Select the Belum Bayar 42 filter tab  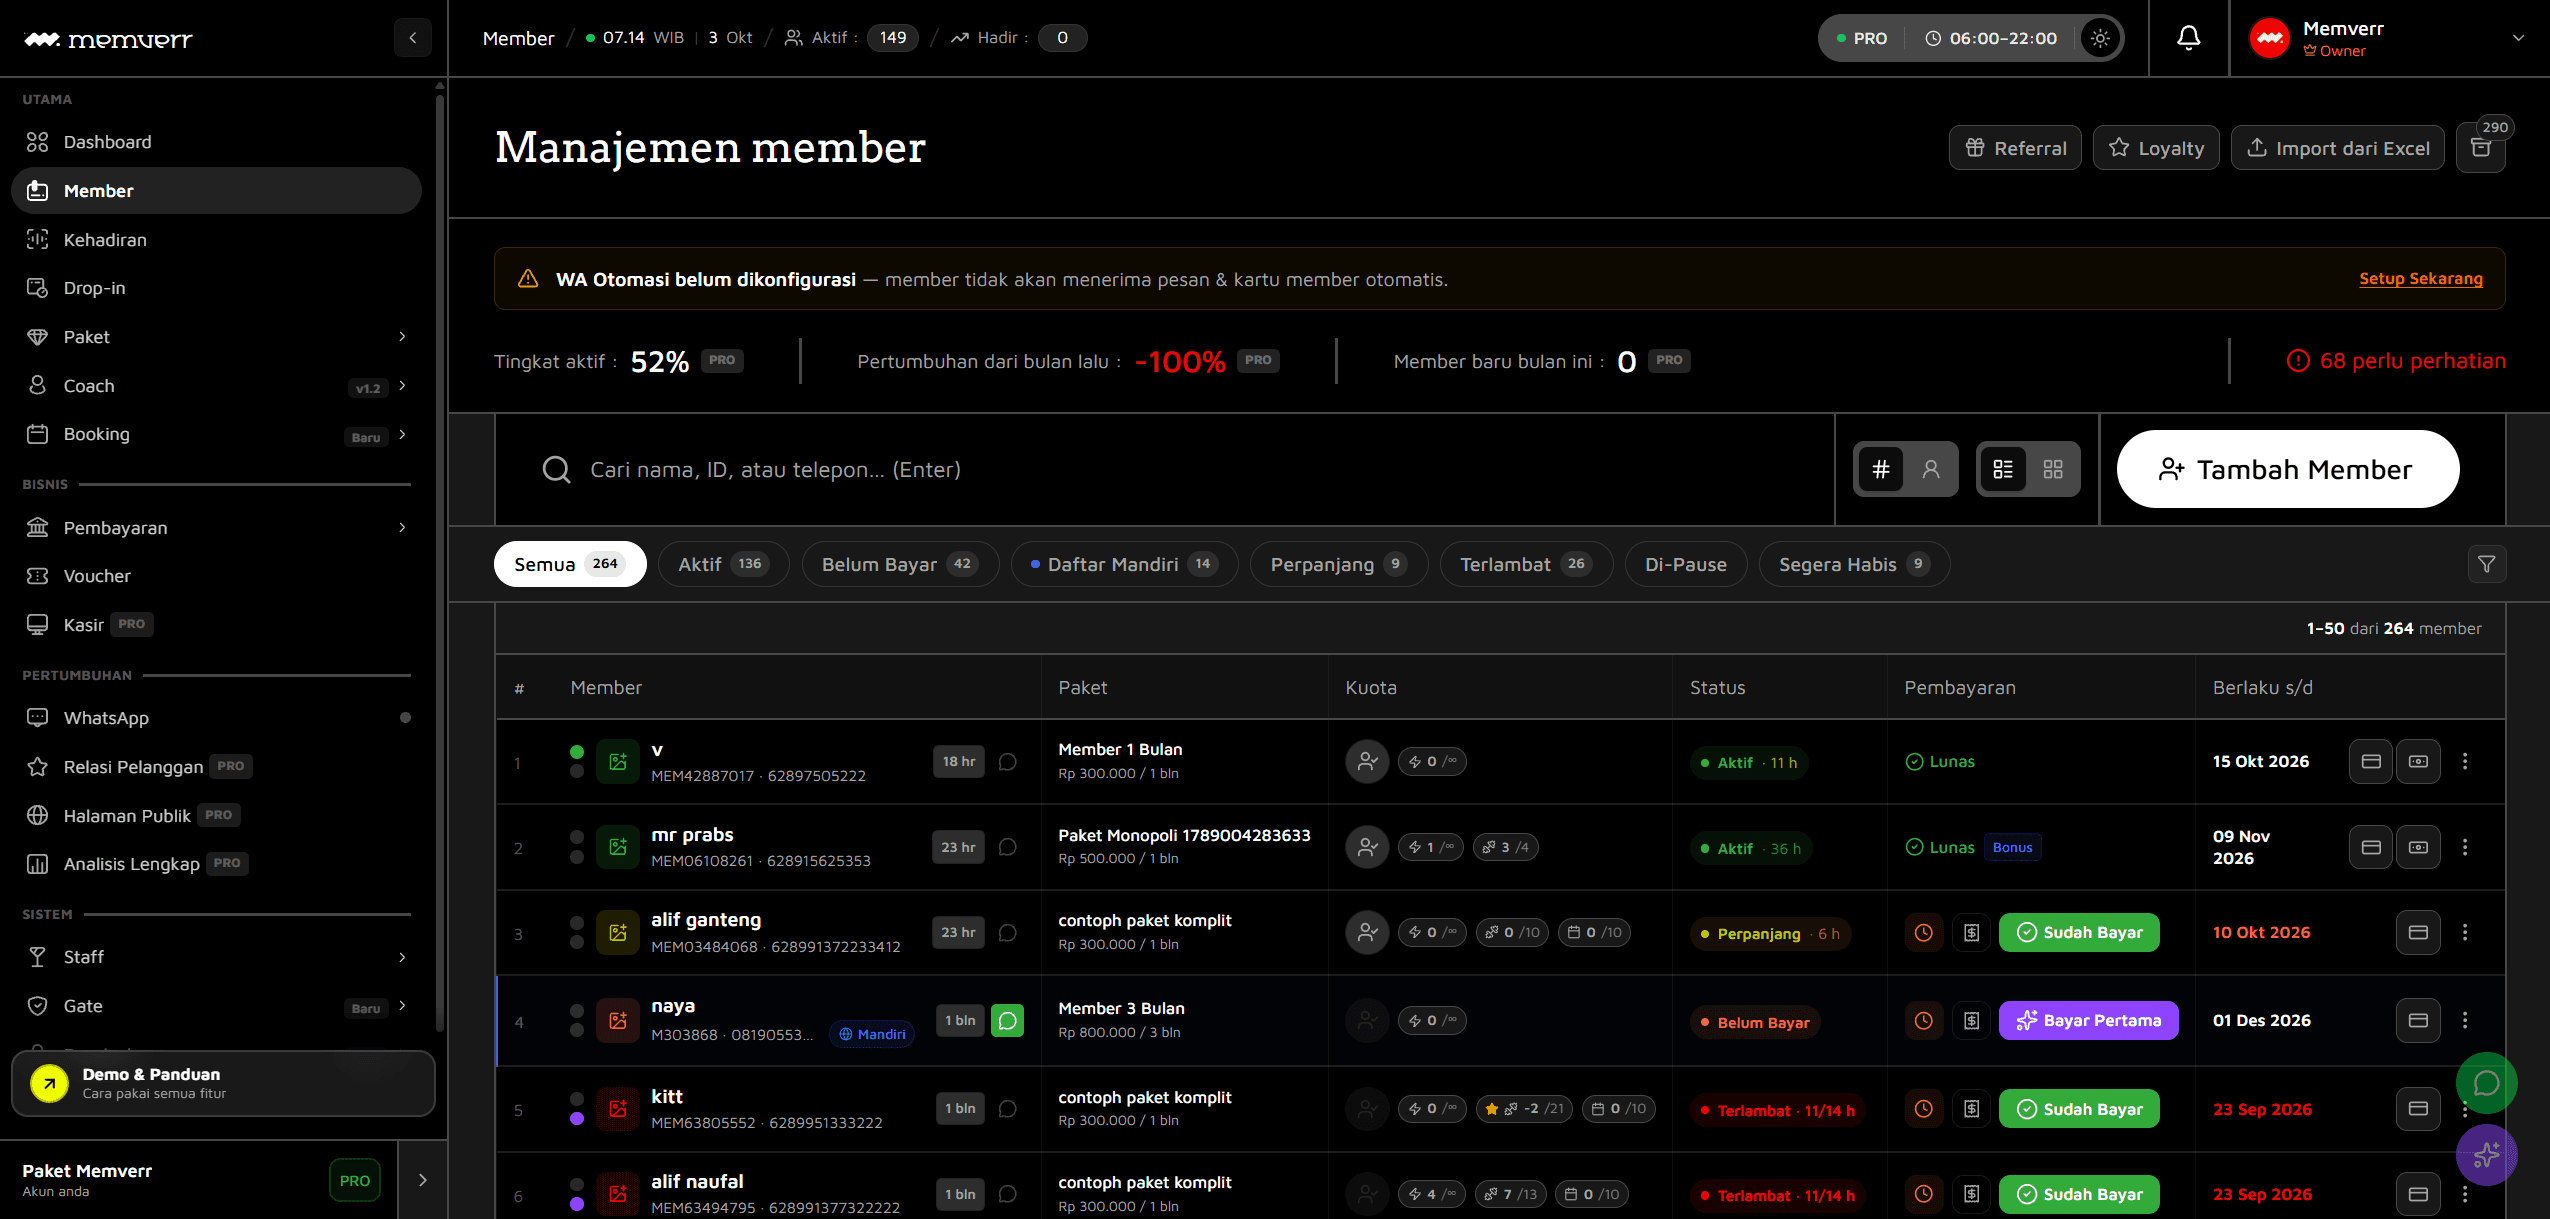coord(900,564)
